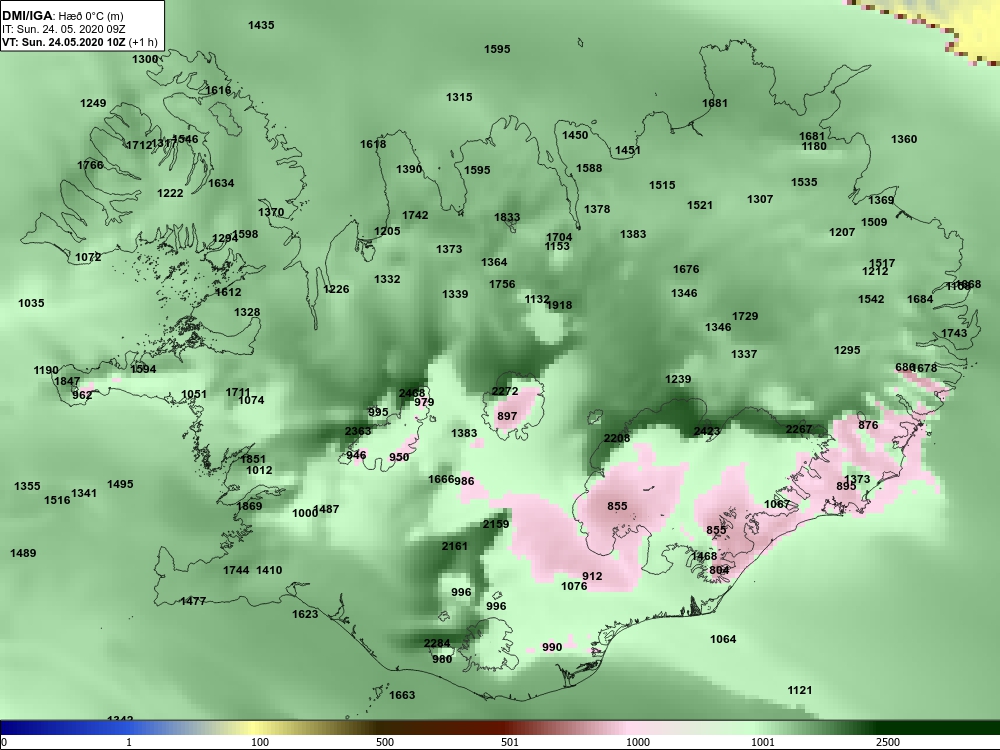Click the value 912
1000x750 pixels.
click(592, 576)
